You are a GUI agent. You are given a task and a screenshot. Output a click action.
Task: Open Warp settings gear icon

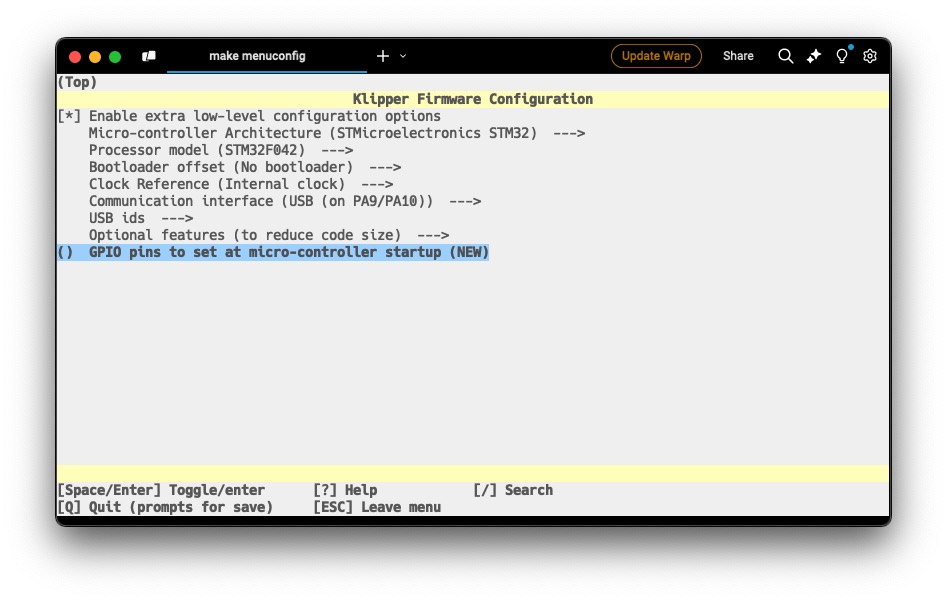click(x=870, y=56)
